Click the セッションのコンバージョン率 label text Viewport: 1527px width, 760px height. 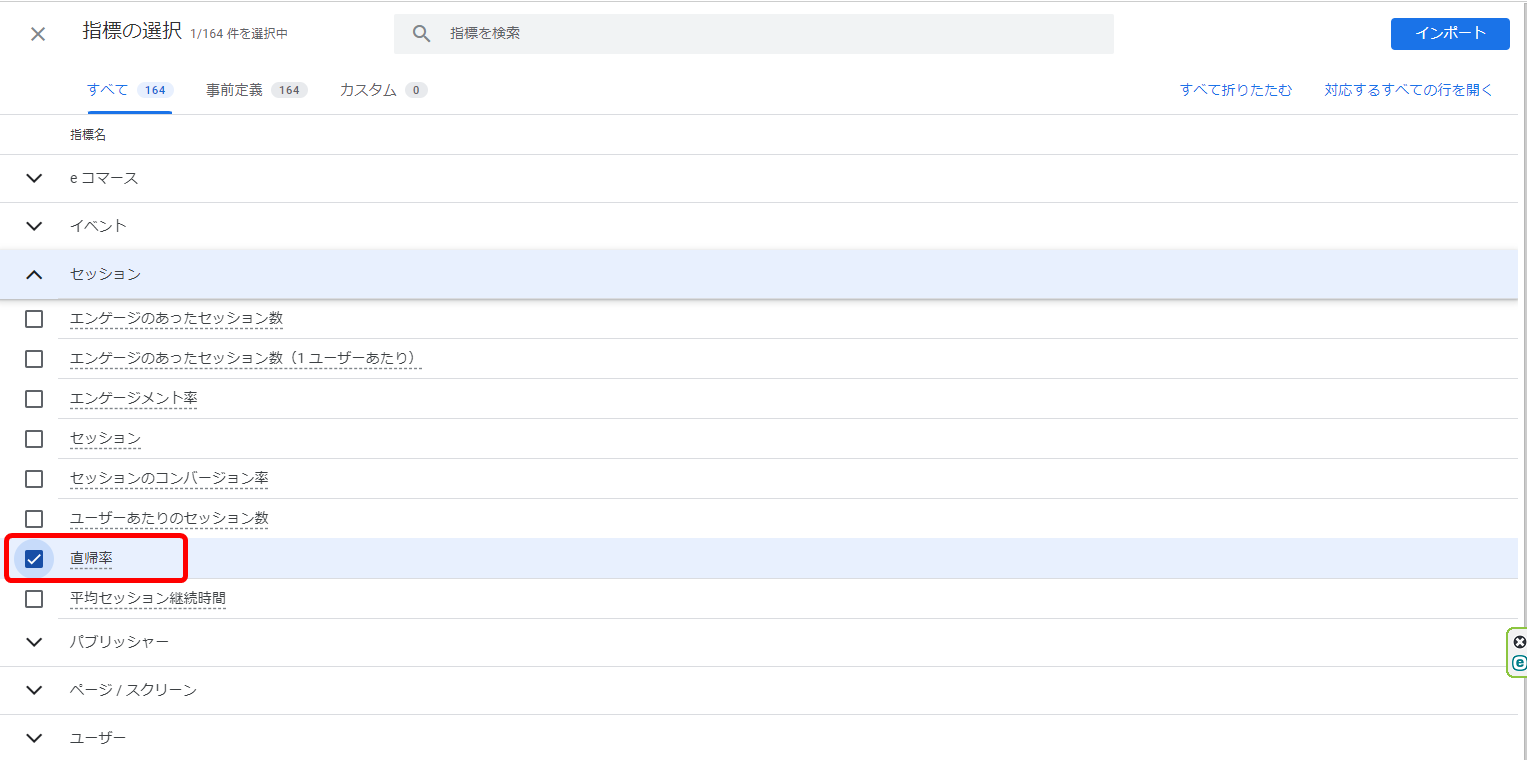point(169,479)
